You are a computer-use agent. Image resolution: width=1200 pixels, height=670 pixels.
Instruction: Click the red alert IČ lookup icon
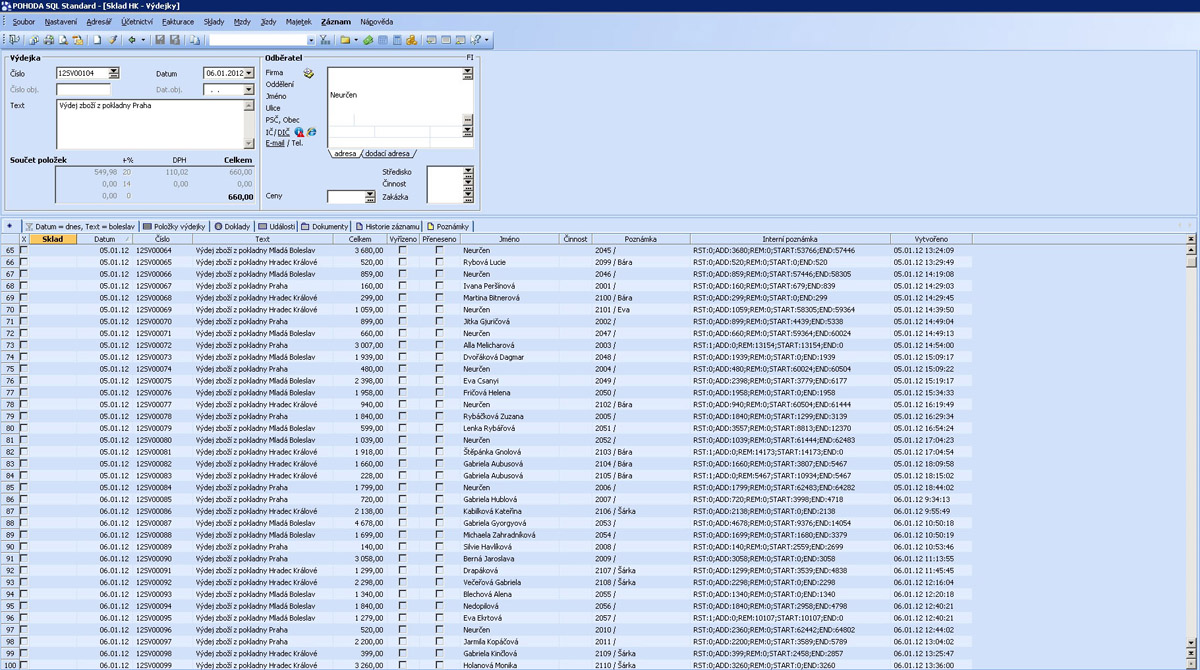(299, 132)
